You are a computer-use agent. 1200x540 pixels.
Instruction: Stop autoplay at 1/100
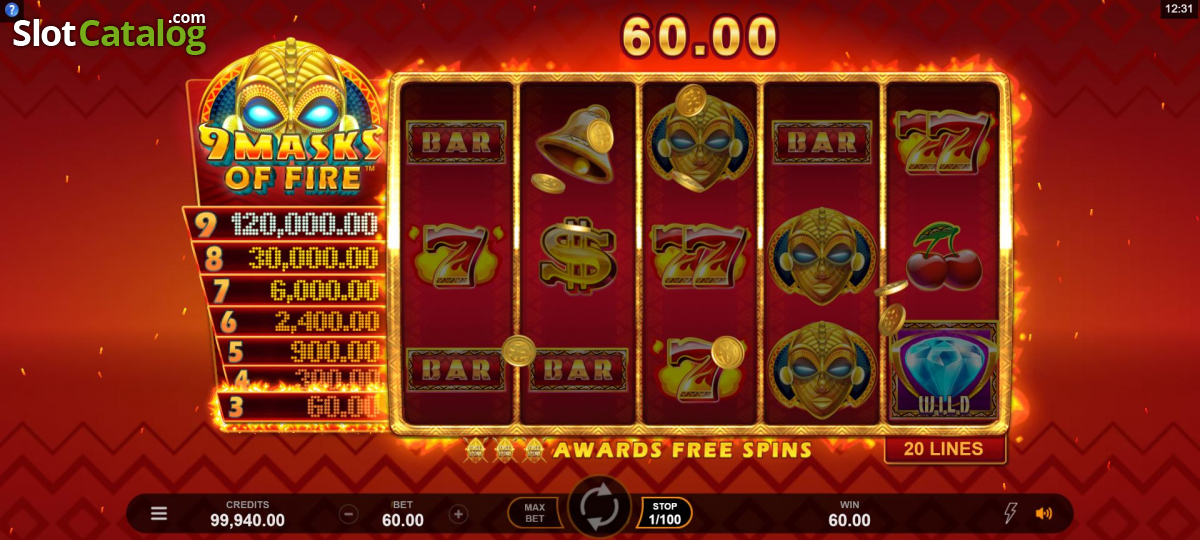point(664,513)
